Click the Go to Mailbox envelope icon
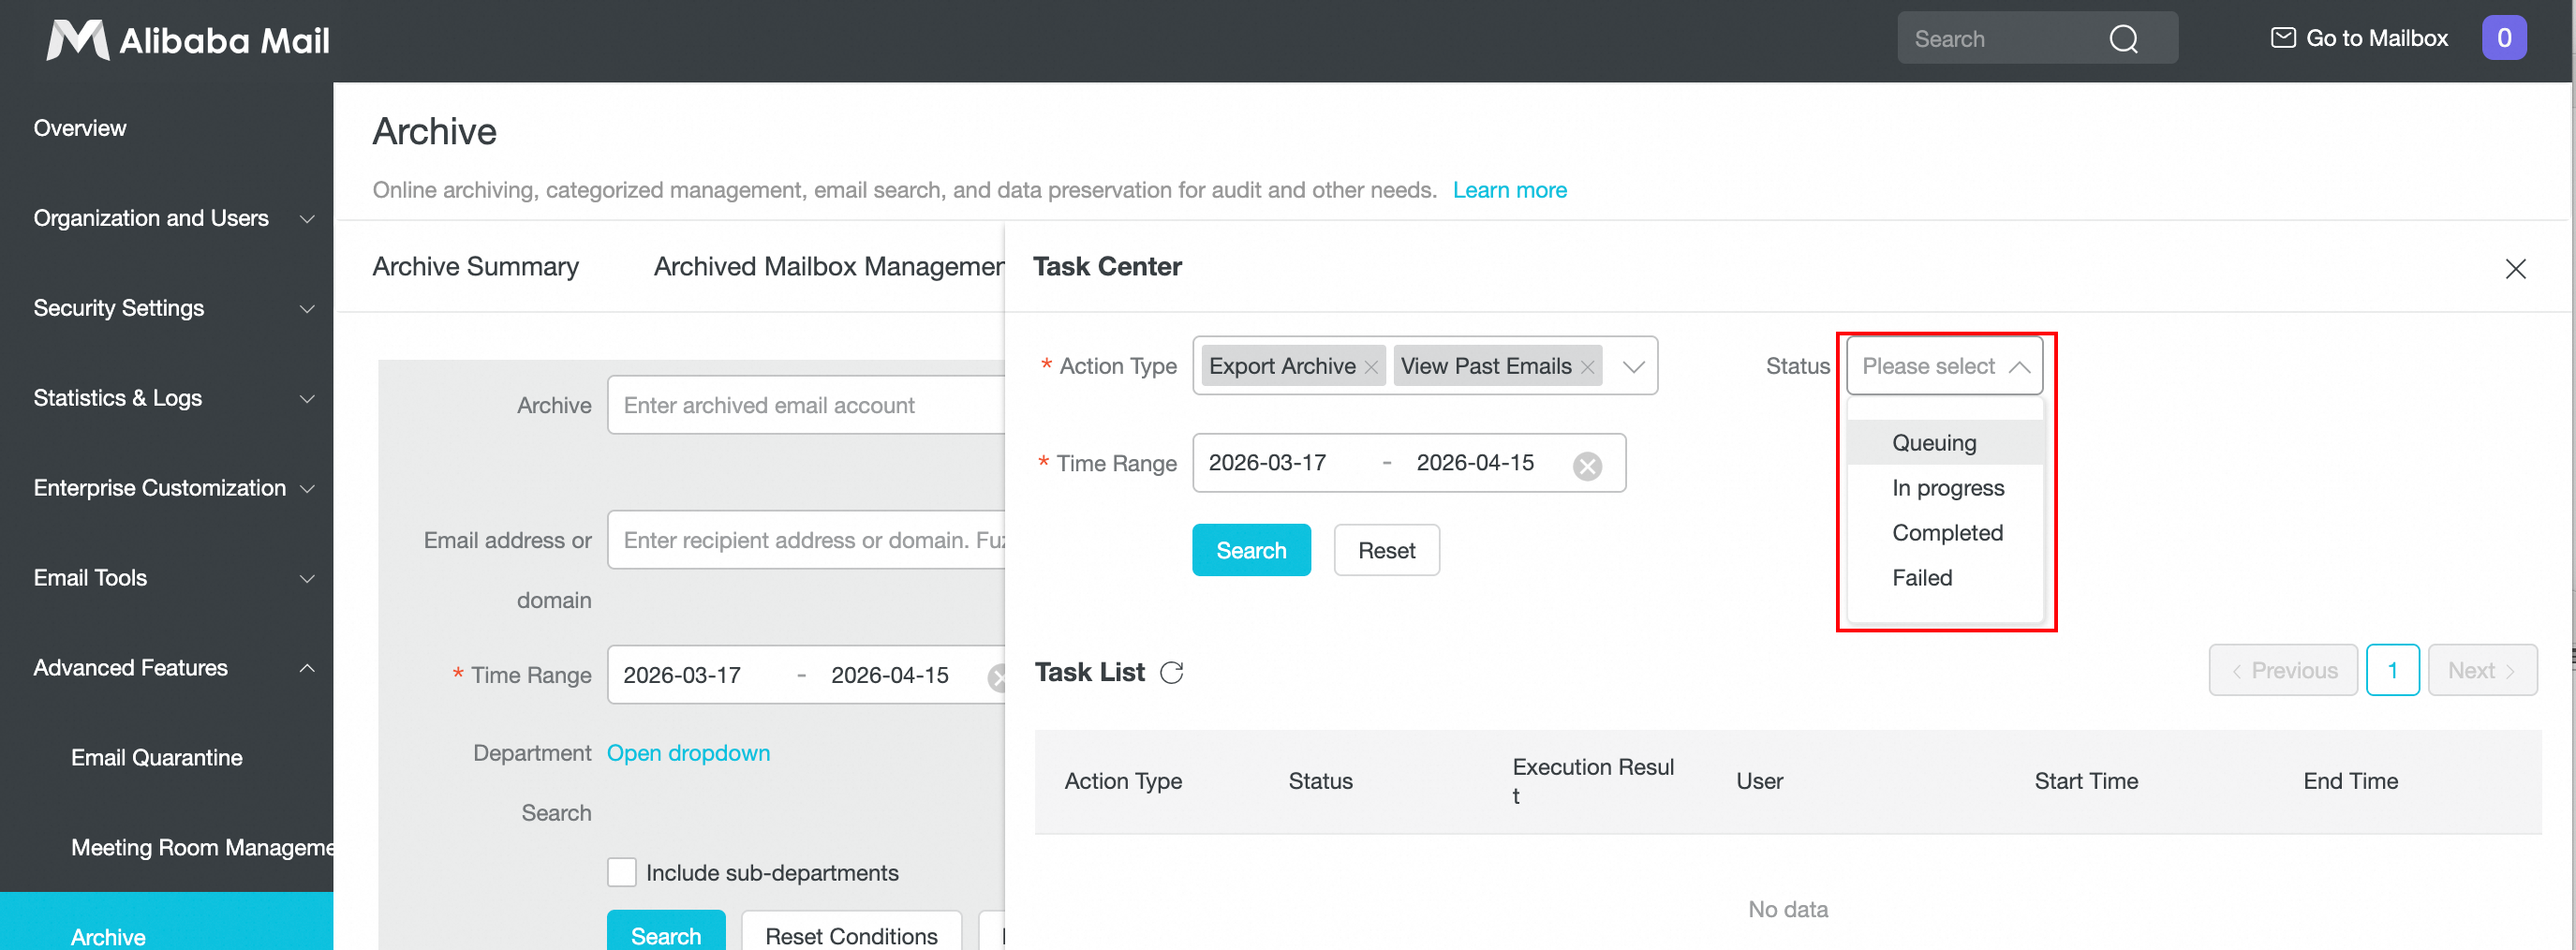 click(x=2283, y=38)
